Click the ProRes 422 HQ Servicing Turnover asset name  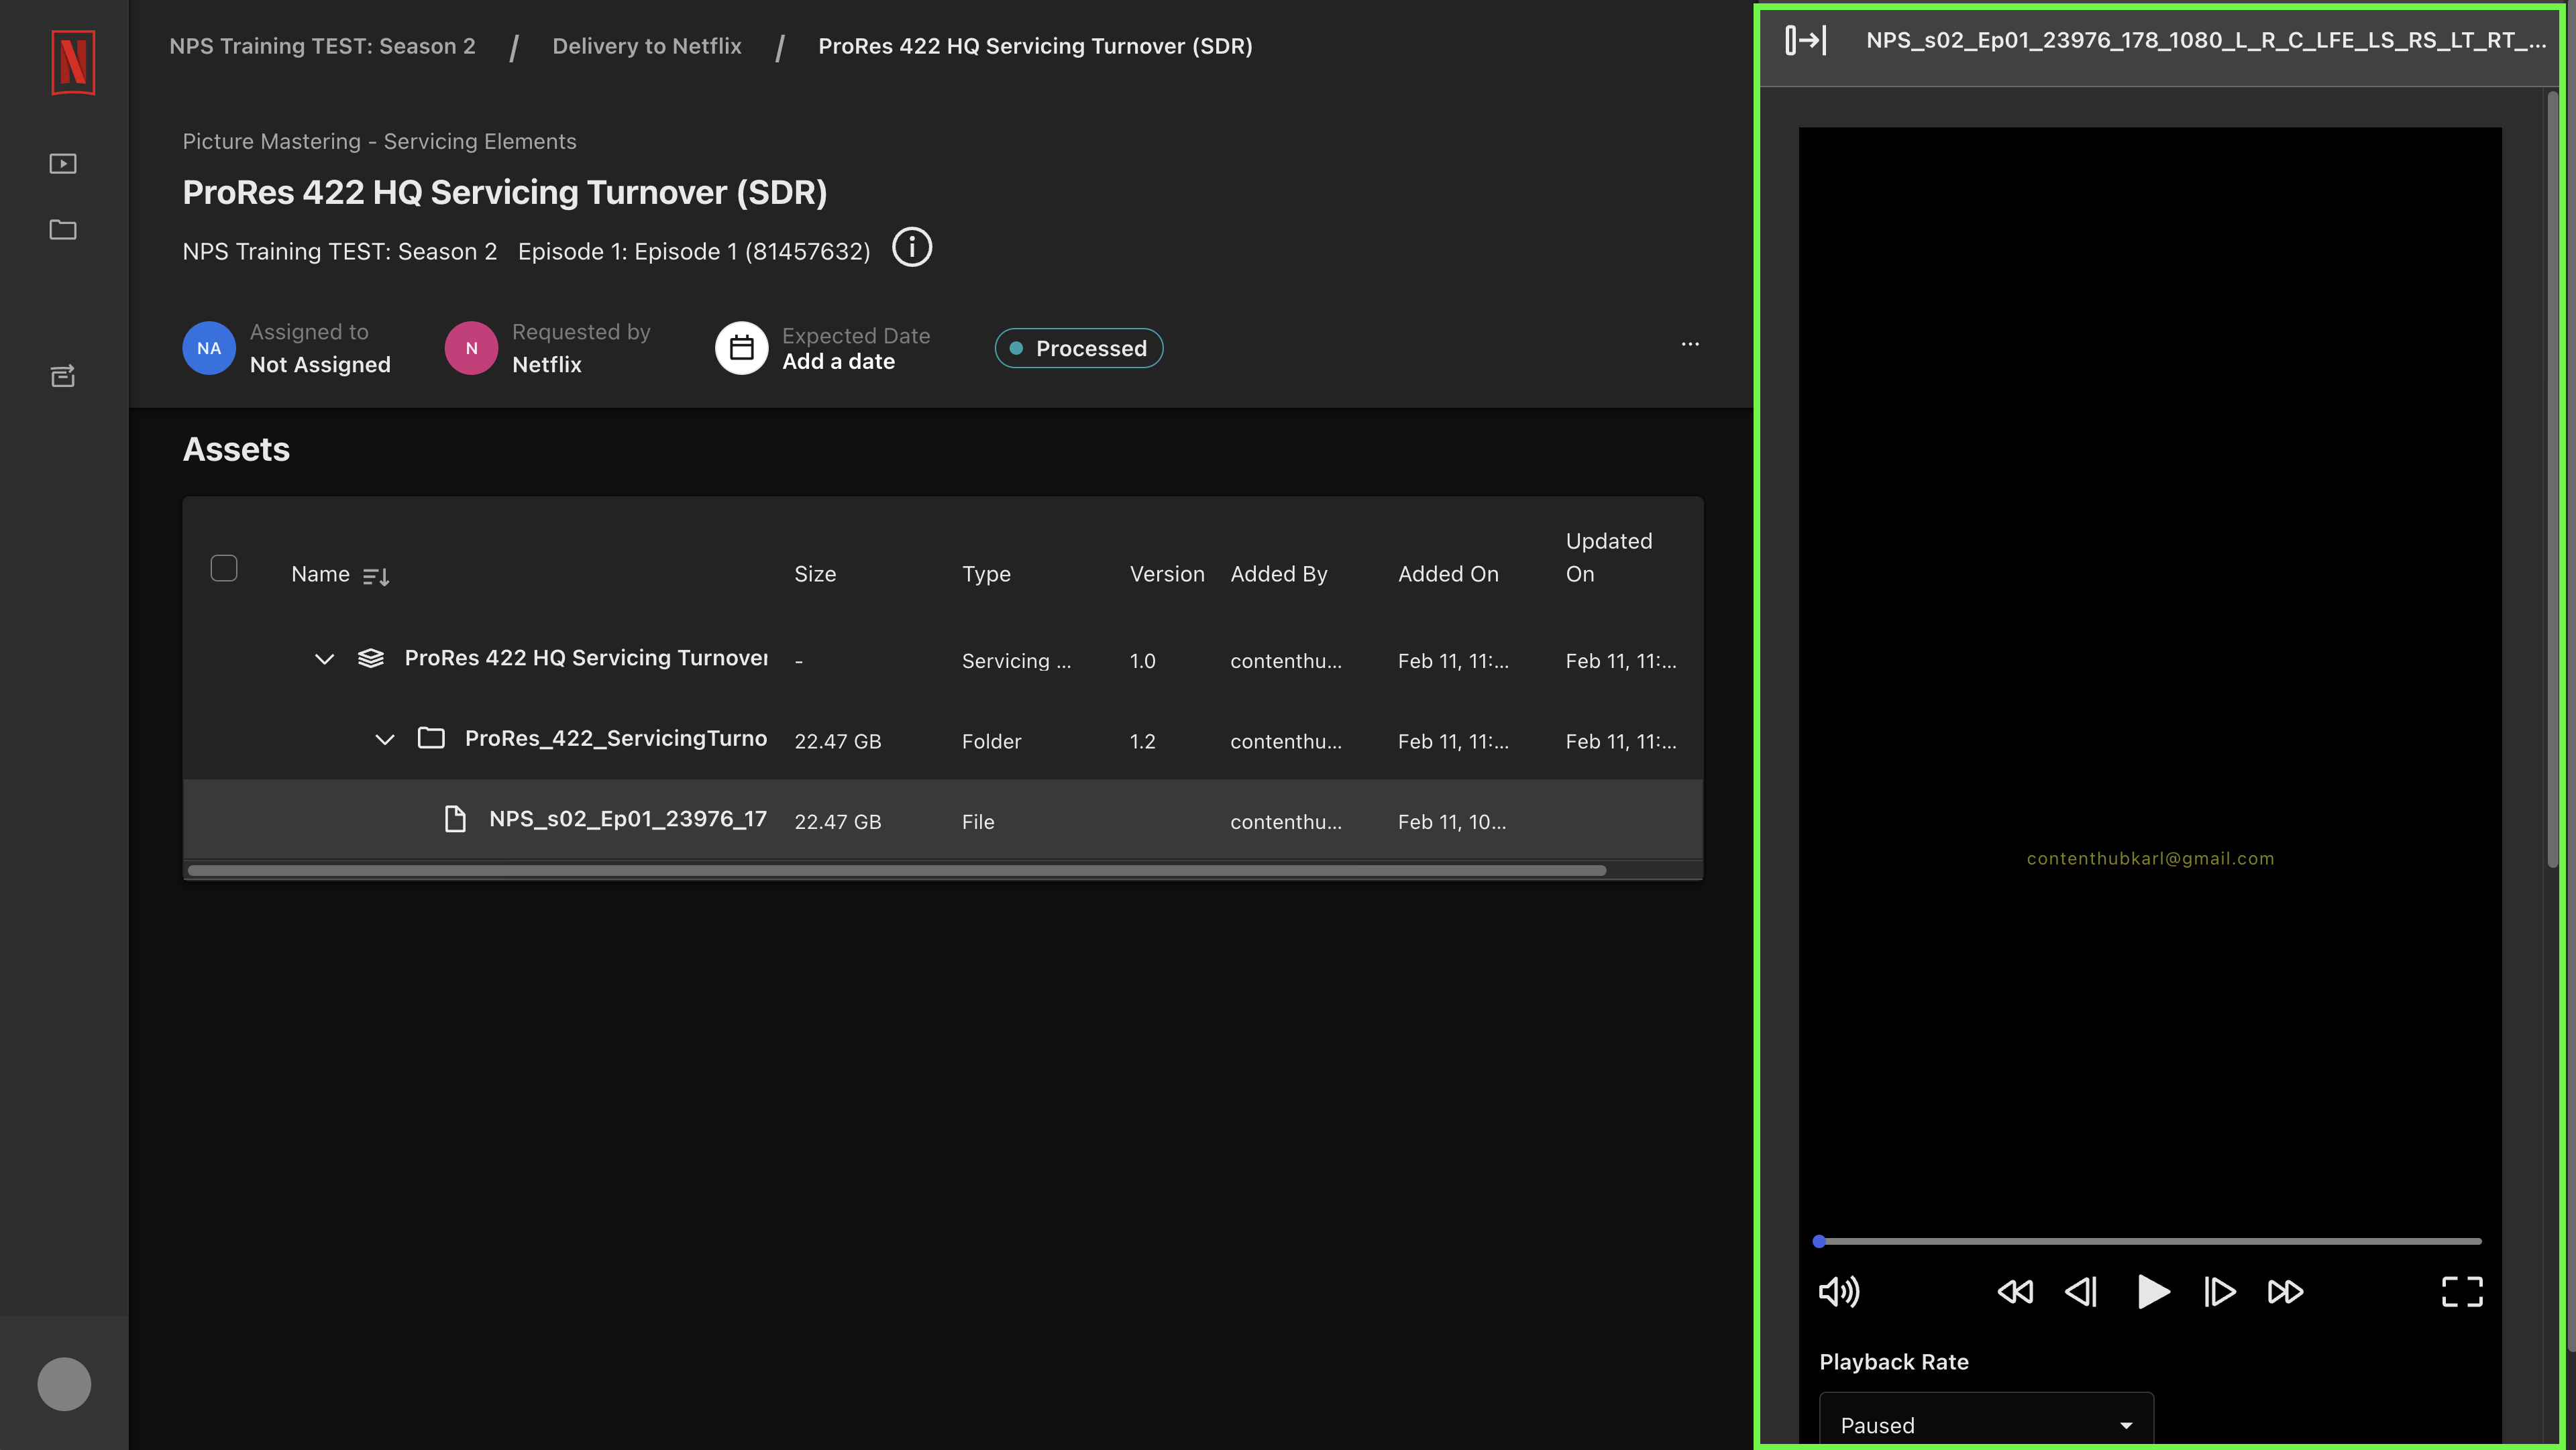pos(586,658)
